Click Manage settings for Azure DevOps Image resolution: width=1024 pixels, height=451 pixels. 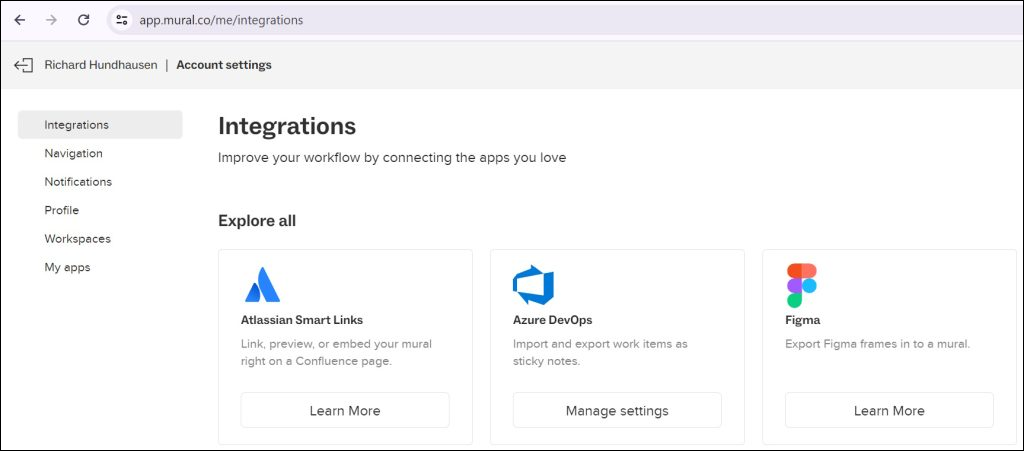pos(617,411)
